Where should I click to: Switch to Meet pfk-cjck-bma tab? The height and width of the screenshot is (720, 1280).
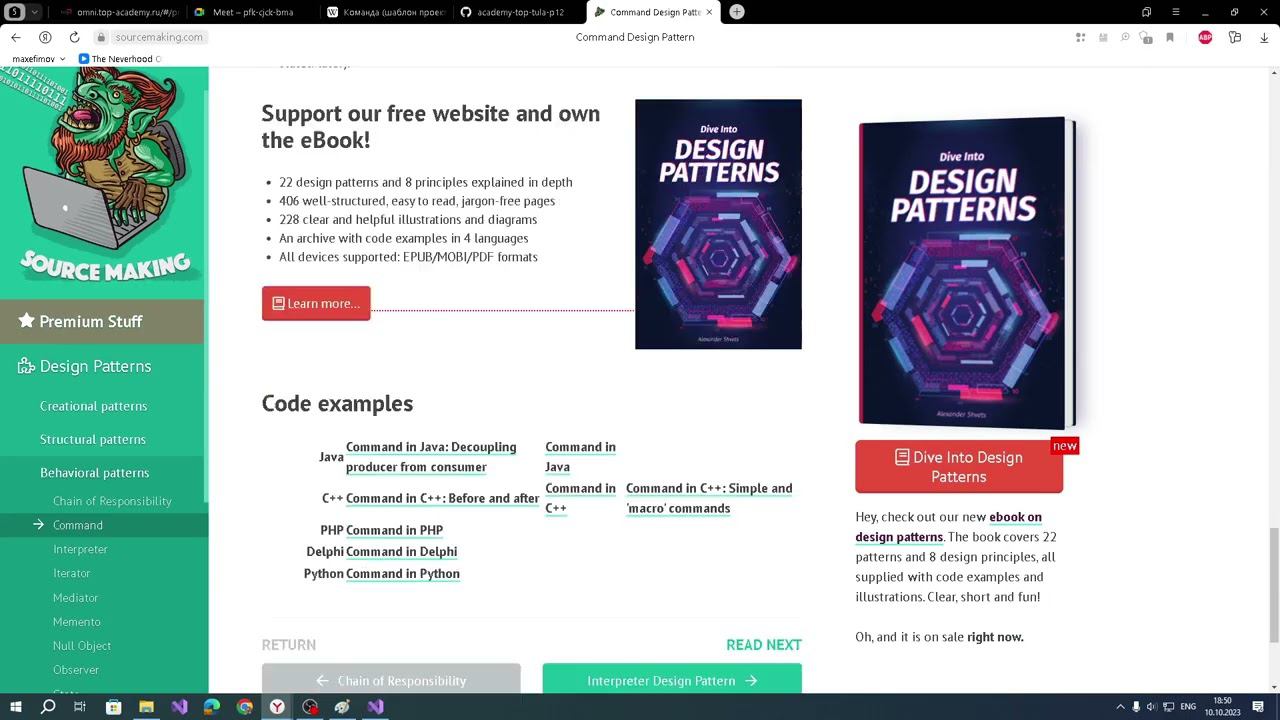[253, 12]
